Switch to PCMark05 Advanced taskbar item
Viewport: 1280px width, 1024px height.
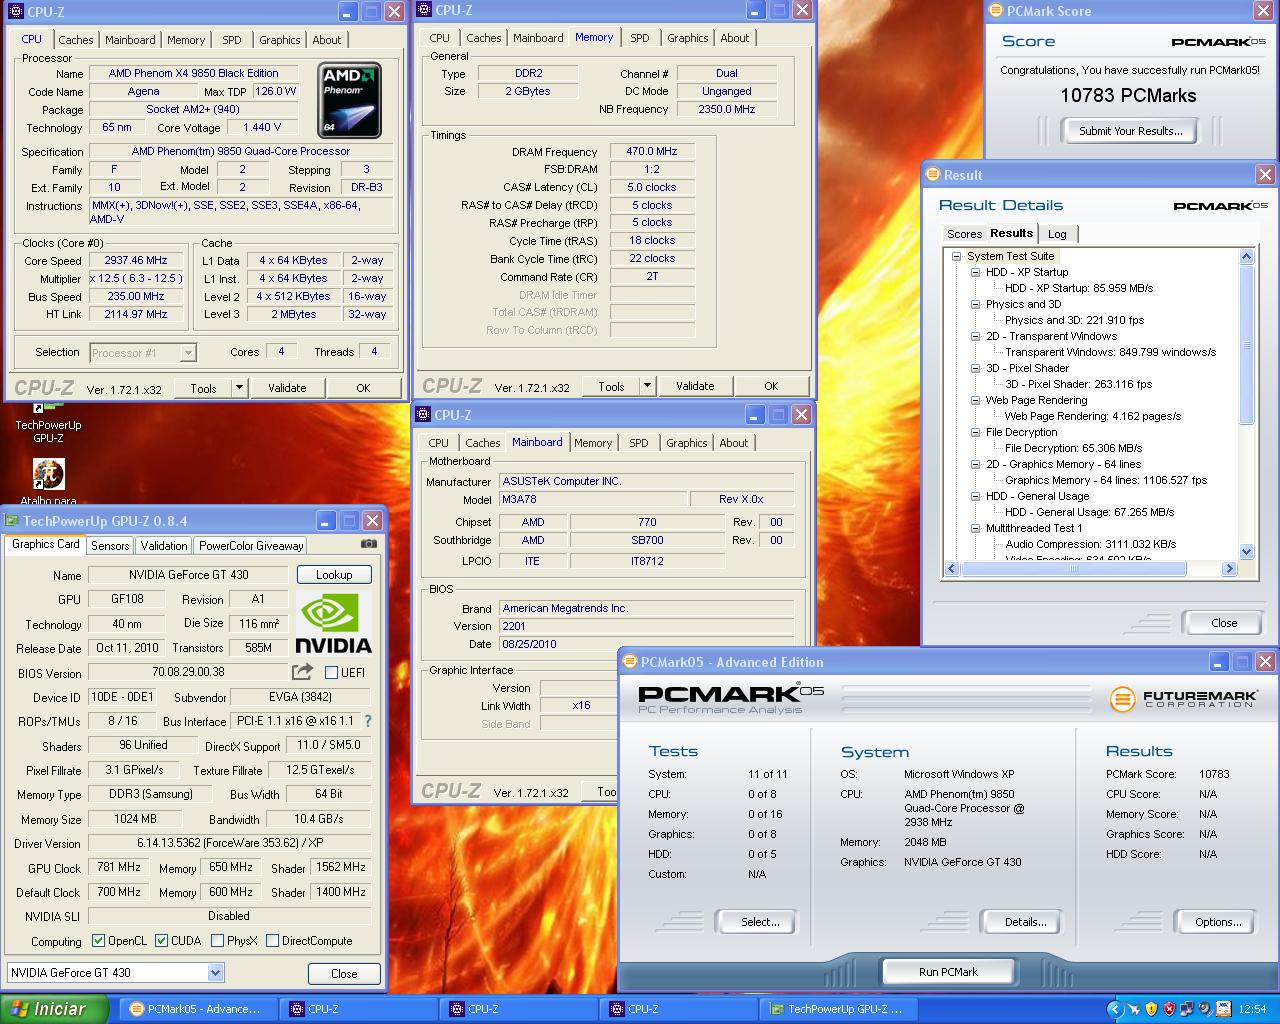197,1009
